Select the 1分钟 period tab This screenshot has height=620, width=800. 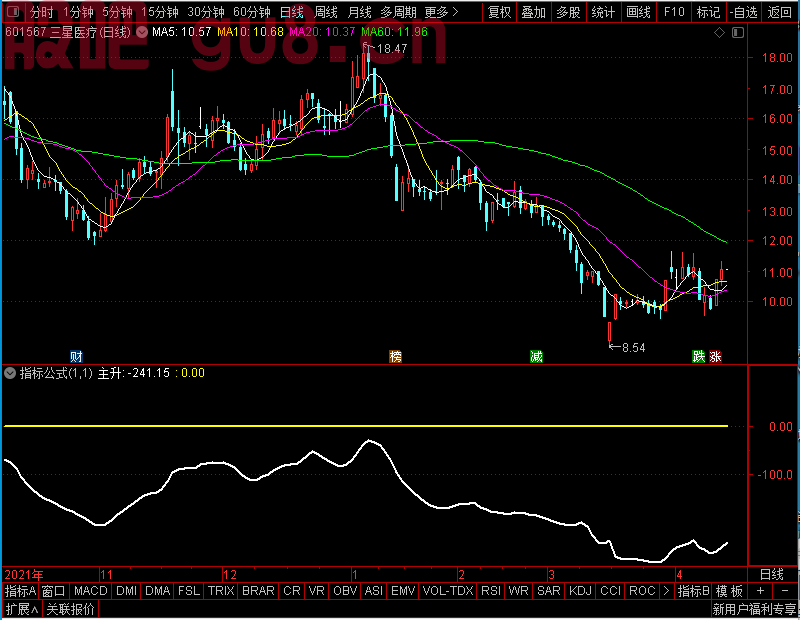pyautogui.click(x=78, y=12)
